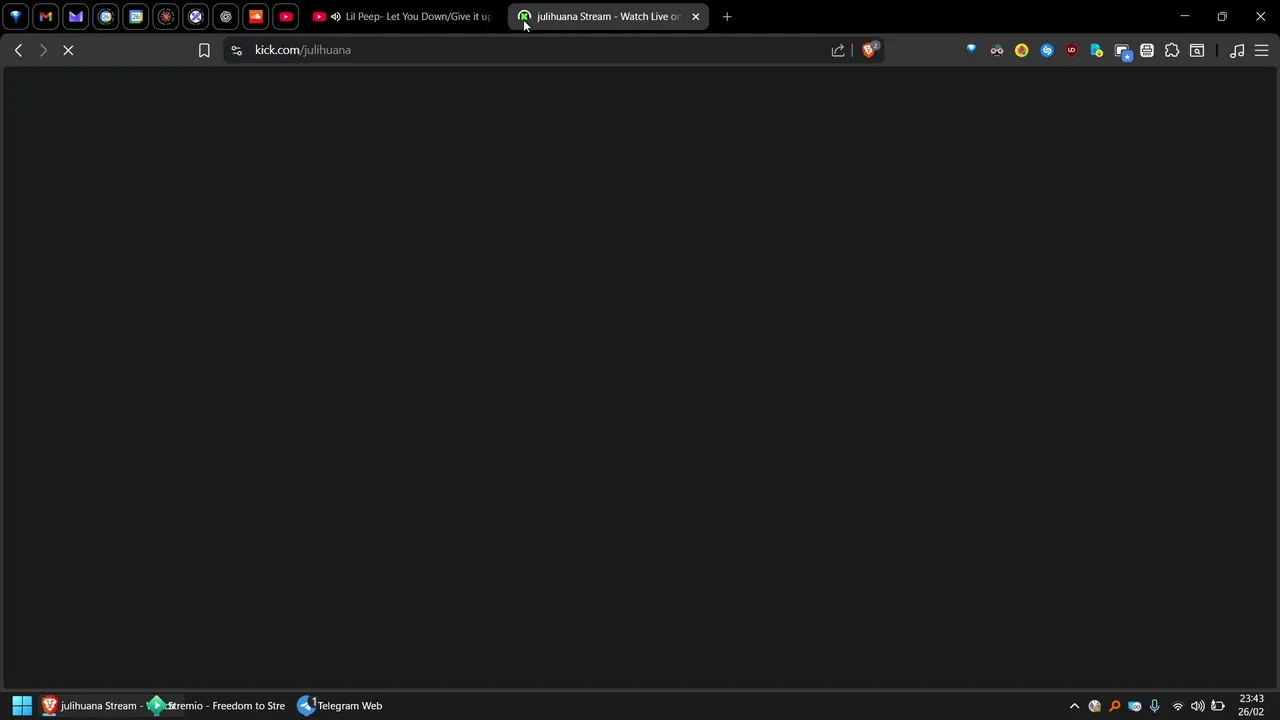Image resolution: width=1280 pixels, height=720 pixels.
Task: Go back to the previous page
Action: click(x=18, y=50)
